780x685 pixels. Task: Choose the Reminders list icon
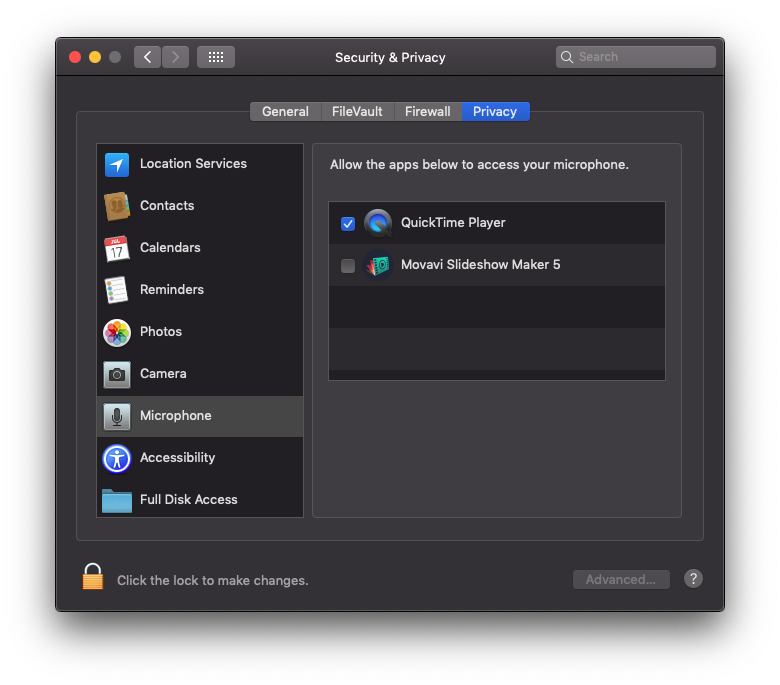[x=117, y=290]
